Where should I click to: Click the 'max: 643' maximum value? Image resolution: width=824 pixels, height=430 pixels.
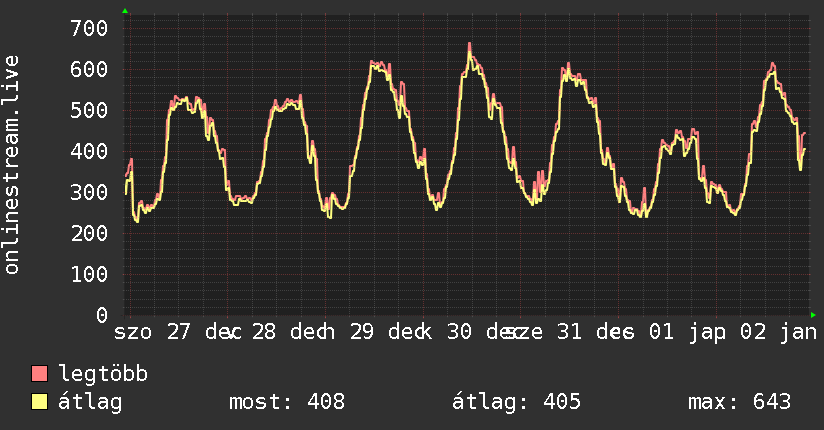739,402
